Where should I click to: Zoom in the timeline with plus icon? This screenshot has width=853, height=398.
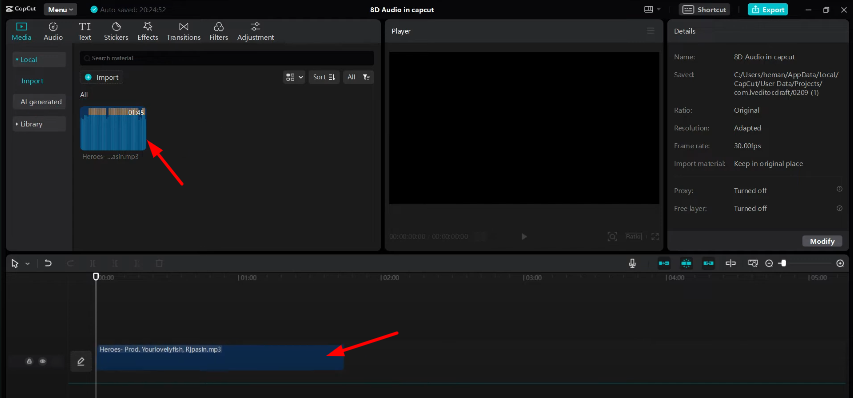[840, 263]
